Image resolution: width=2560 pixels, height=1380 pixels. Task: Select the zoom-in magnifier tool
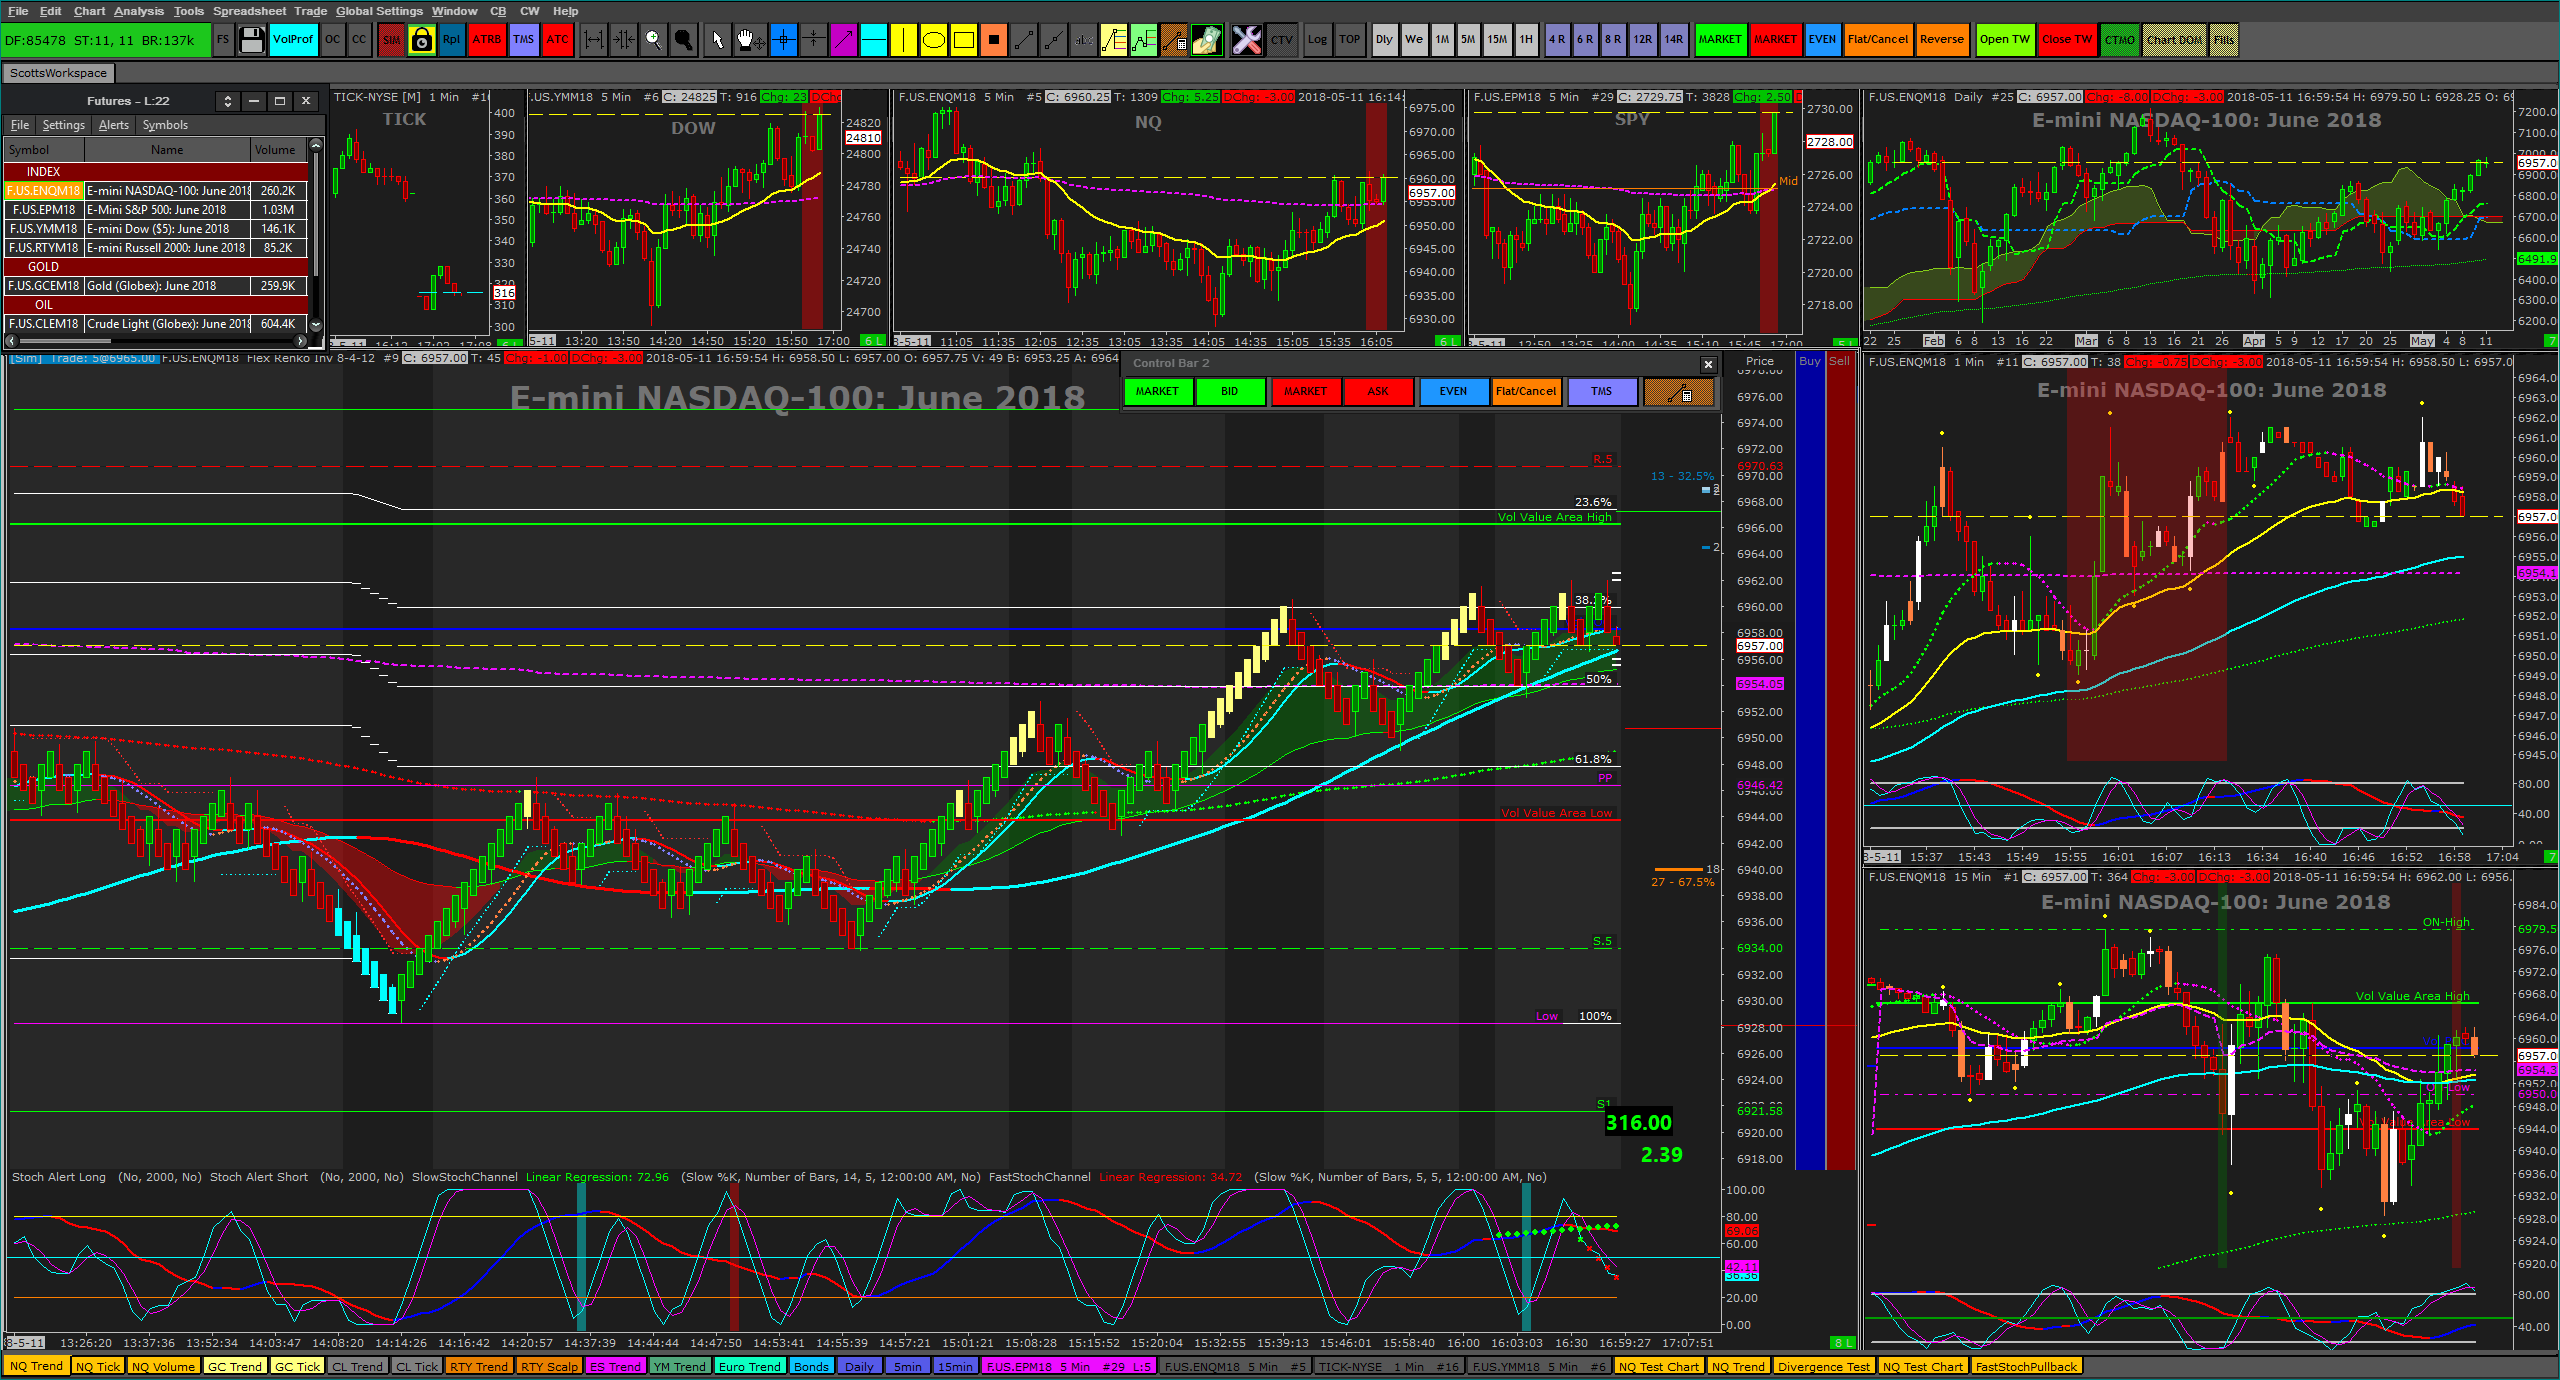click(653, 40)
